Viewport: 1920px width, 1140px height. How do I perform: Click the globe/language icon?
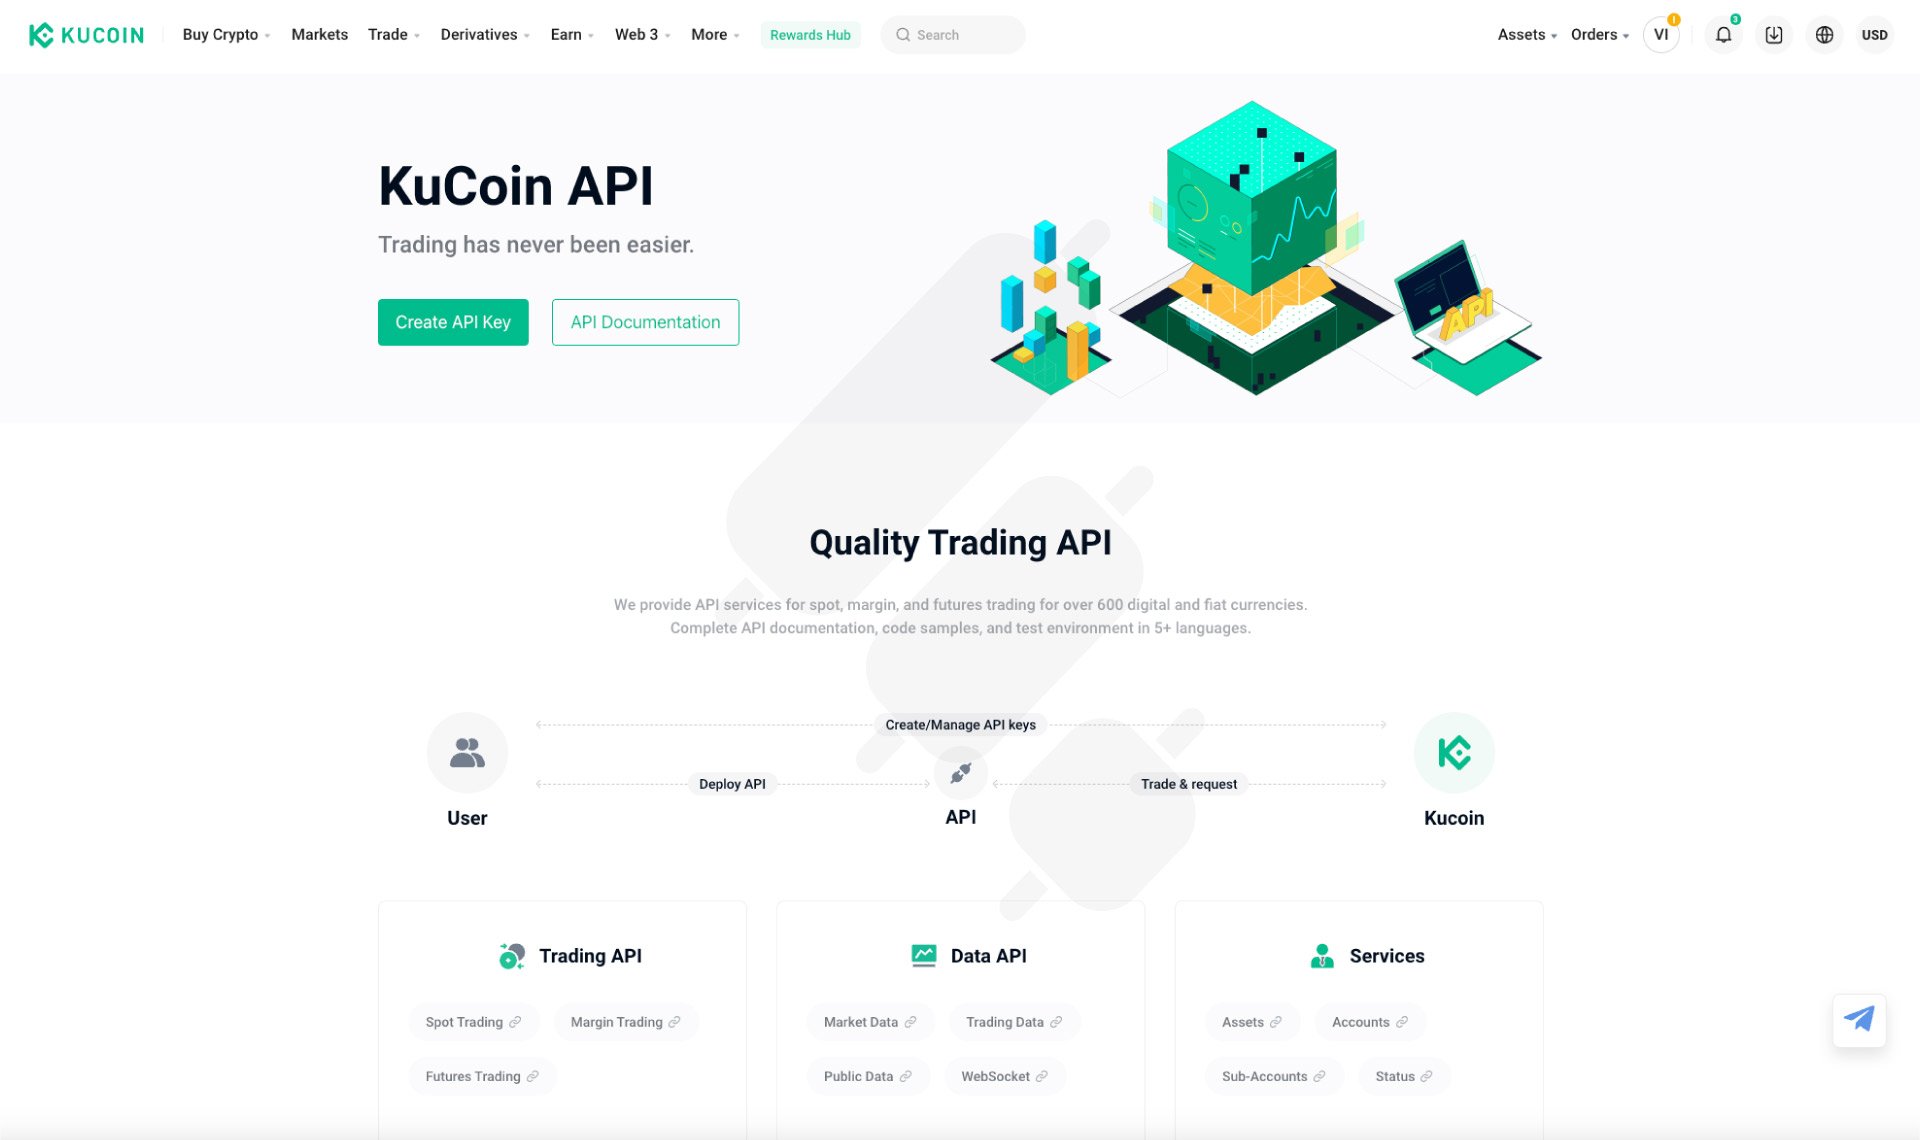coord(1824,34)
